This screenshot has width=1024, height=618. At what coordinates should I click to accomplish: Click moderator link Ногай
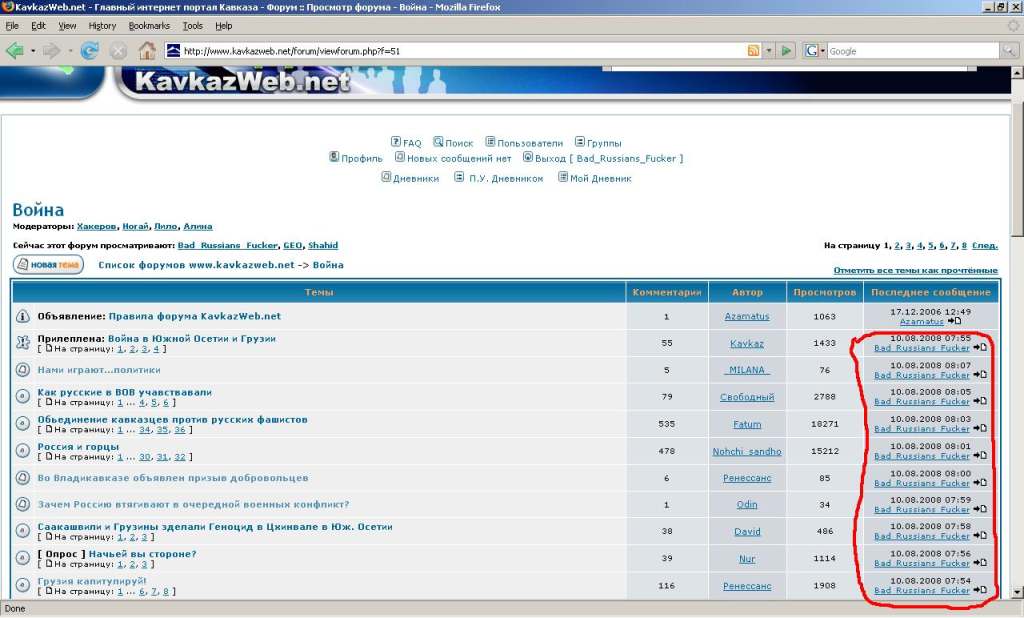click(x=135, y=226)
